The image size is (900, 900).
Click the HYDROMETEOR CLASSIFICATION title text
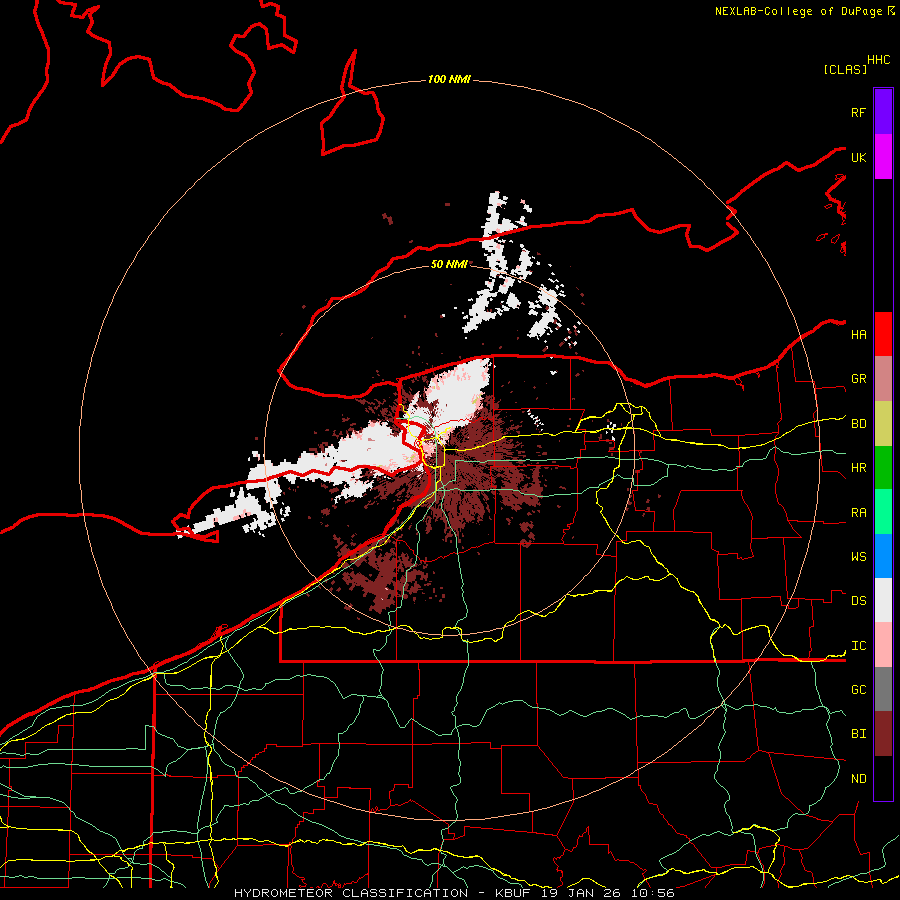pos(351,893)
